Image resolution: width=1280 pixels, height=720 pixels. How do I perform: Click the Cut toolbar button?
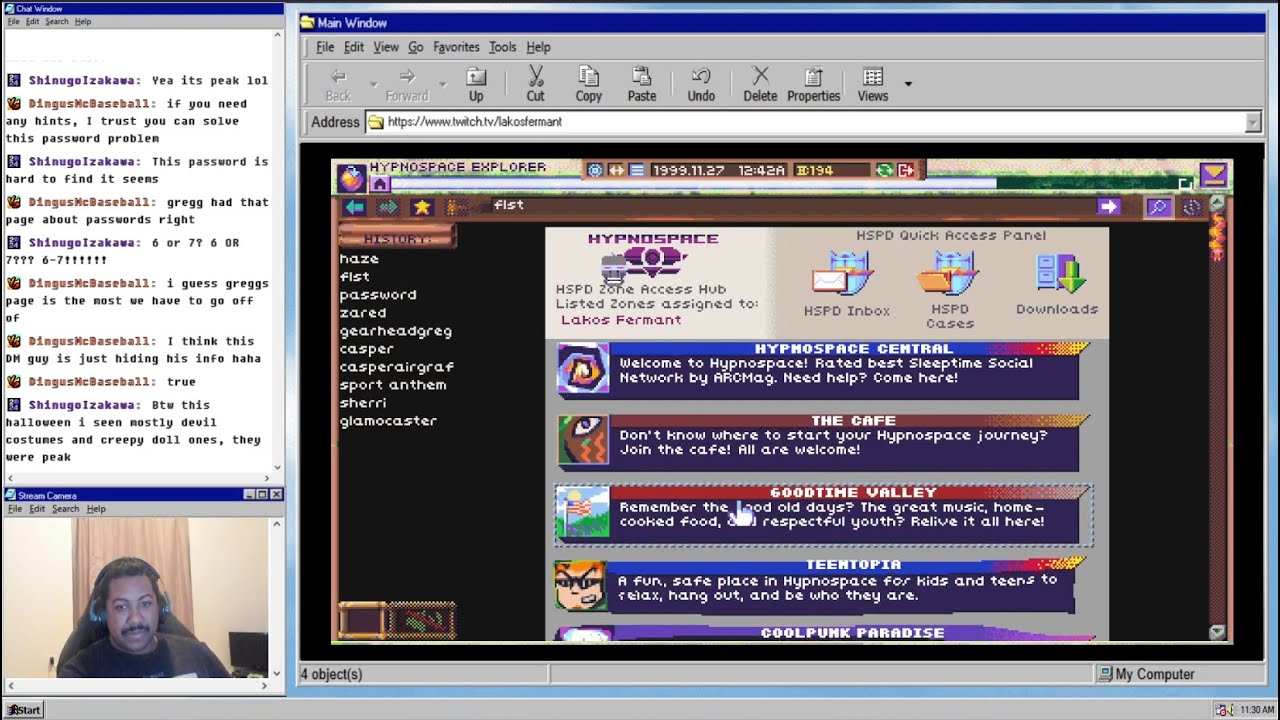pyautogui.click(x=536, y=84)
